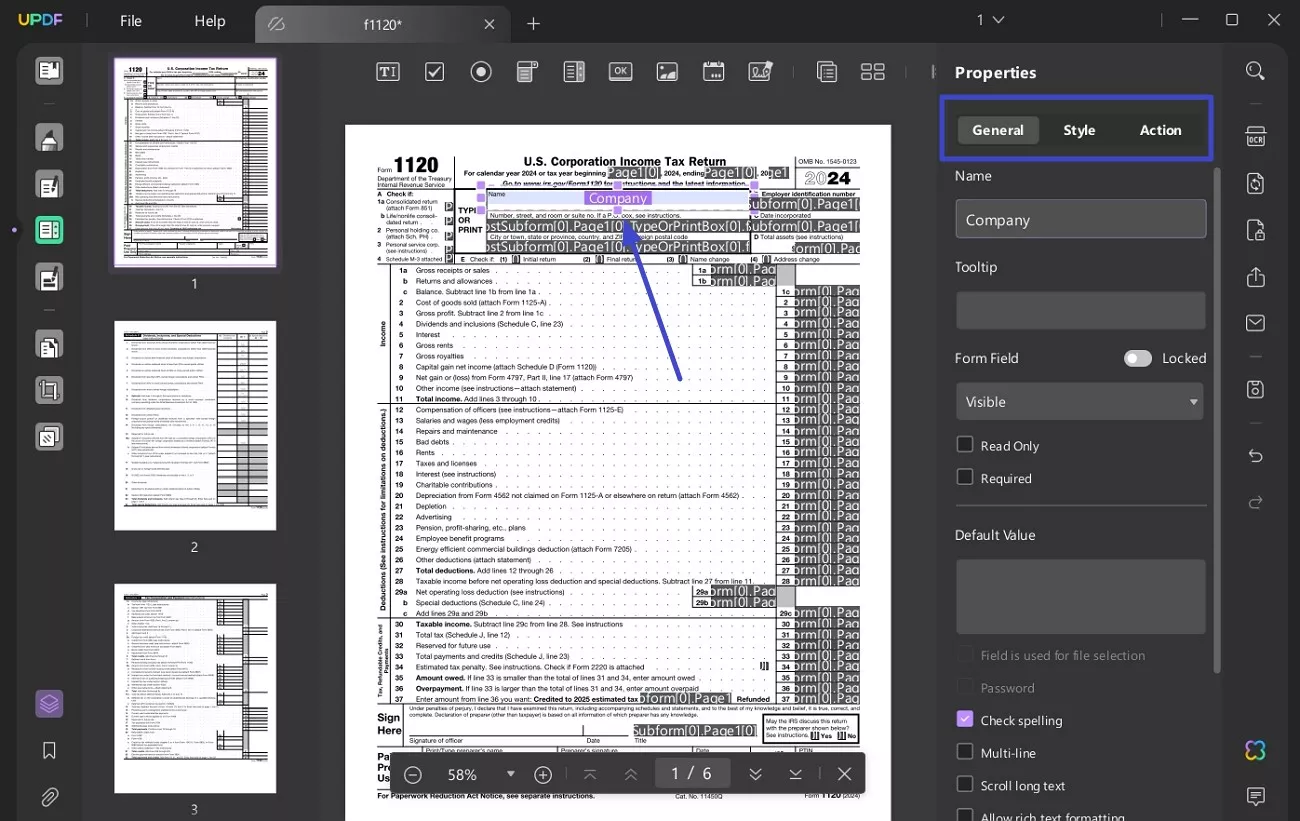Click the Name input field containing Company

pos(1080,219)
